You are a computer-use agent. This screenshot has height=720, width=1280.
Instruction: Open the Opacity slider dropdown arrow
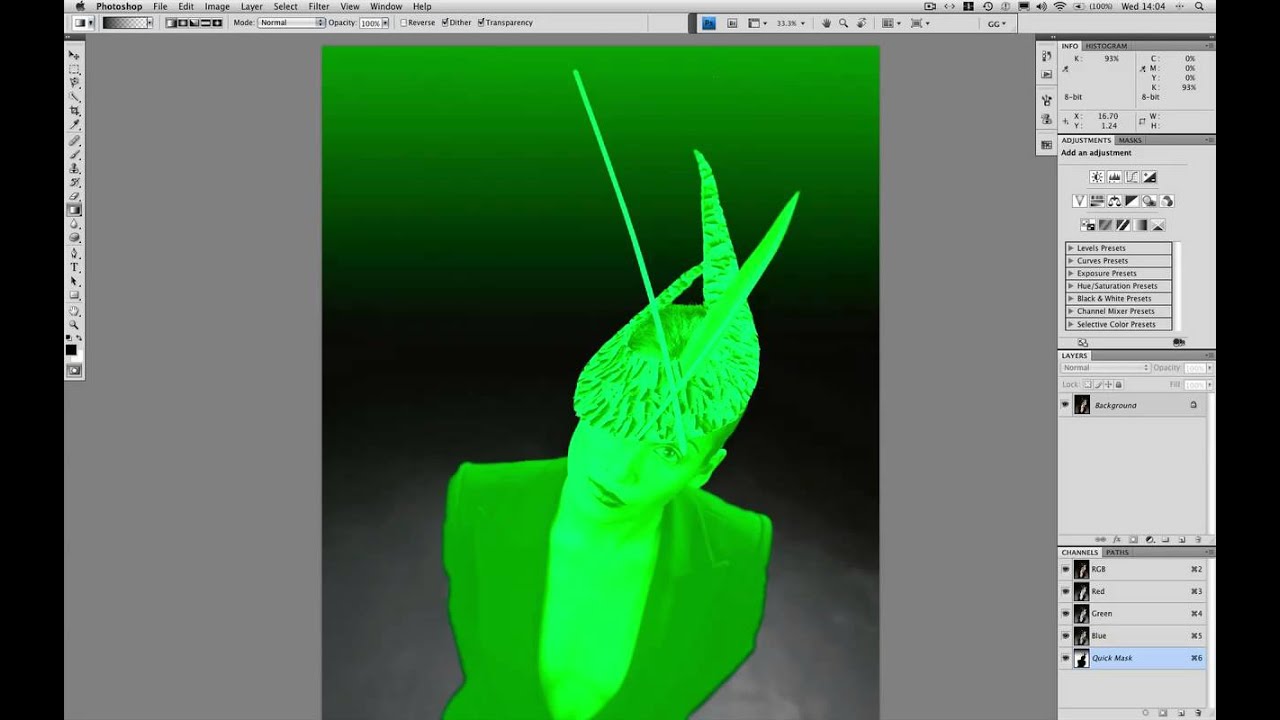pyautogui.click(x=385, y=22)
